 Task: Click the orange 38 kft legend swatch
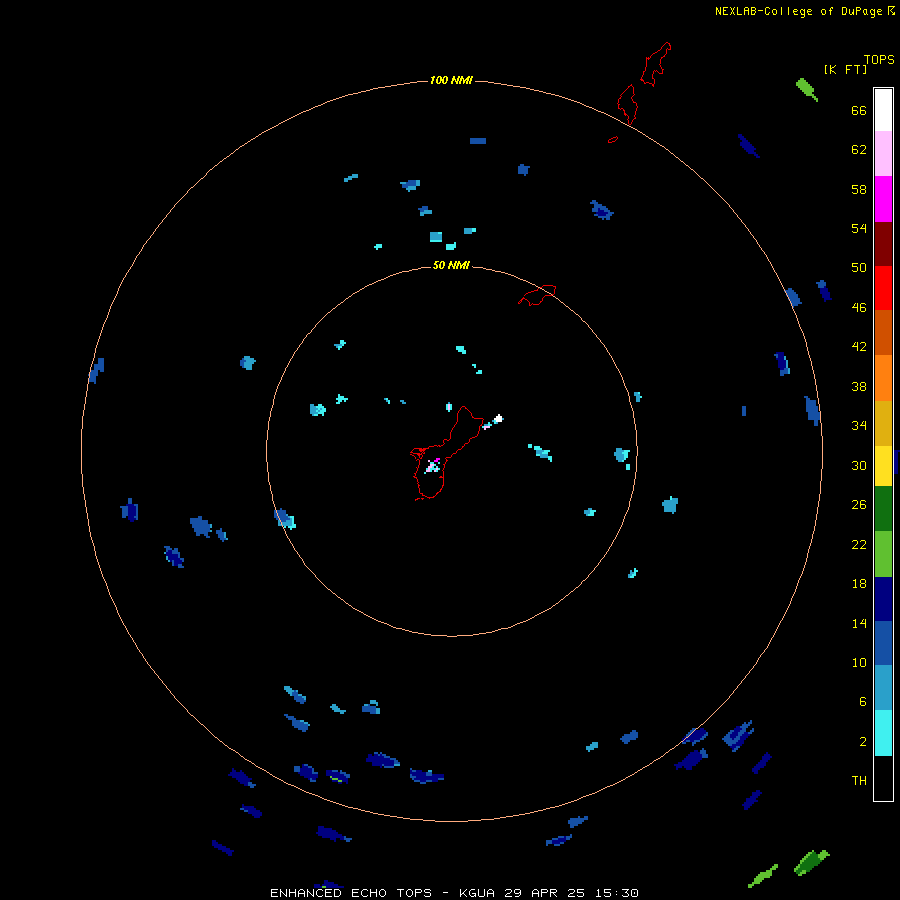883,378
